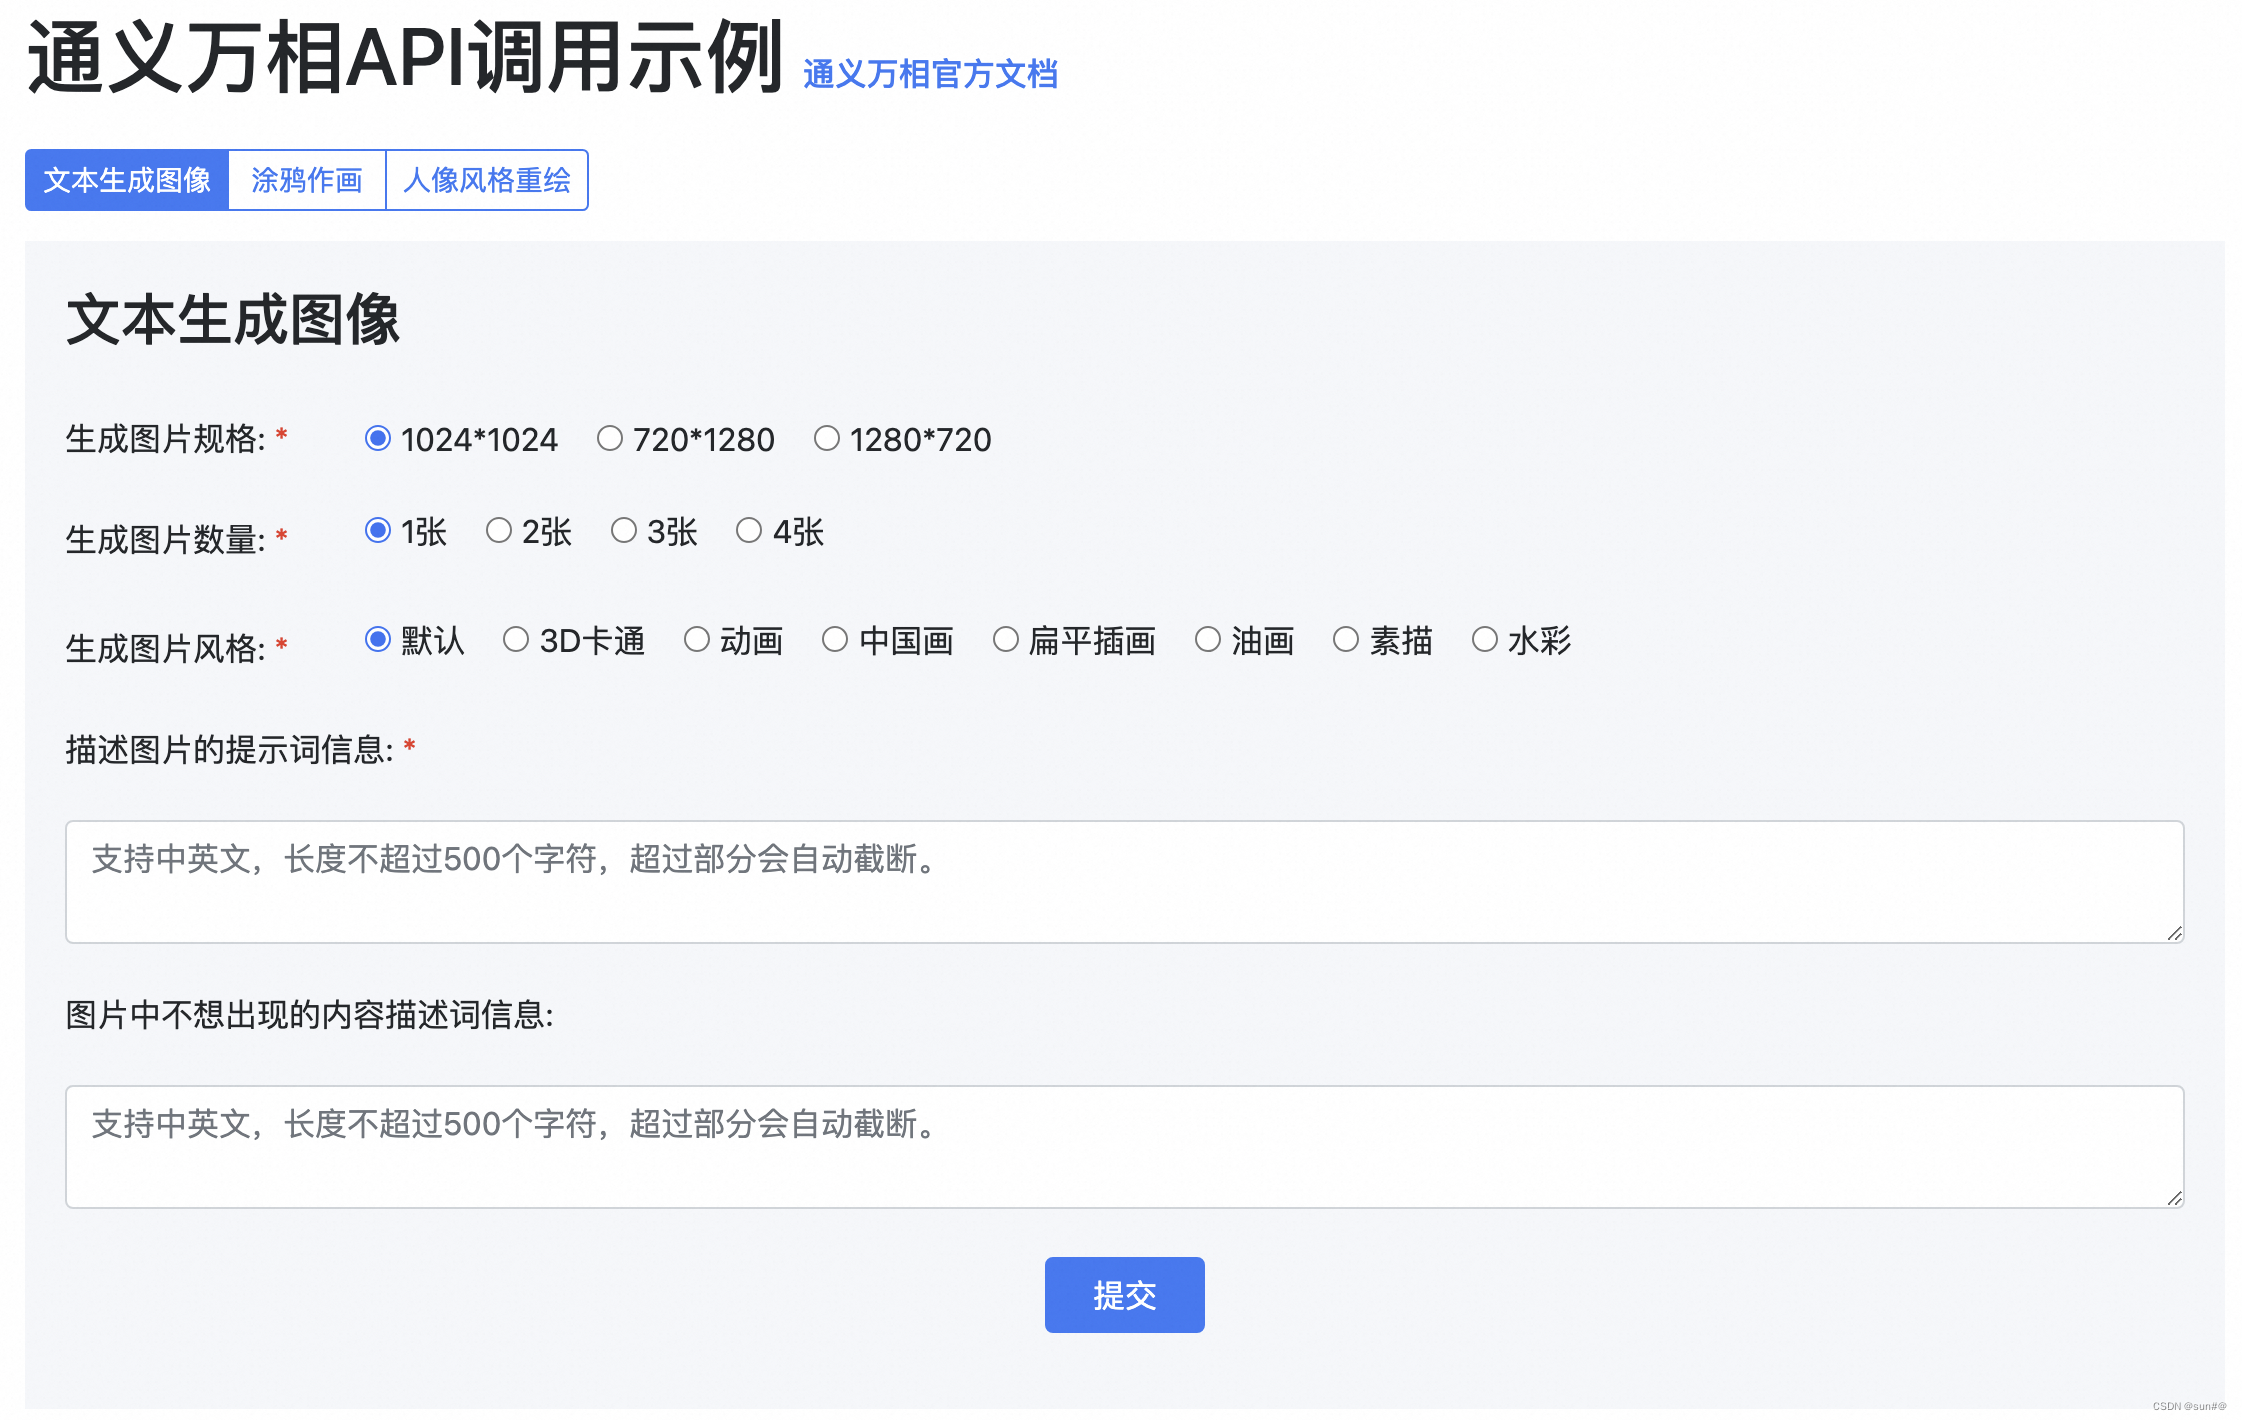
Task: Select the 720*1280 image size option
Action: 610,439
